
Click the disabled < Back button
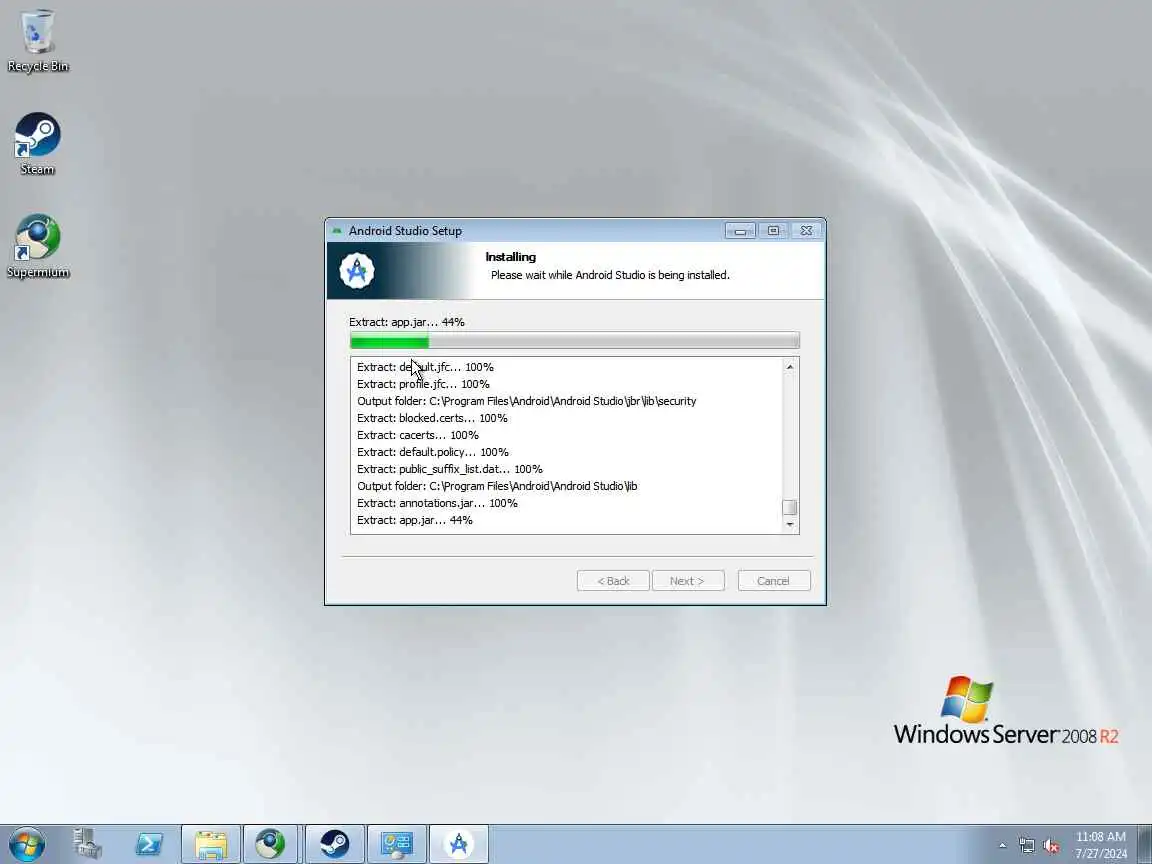(x=613, y=580)
